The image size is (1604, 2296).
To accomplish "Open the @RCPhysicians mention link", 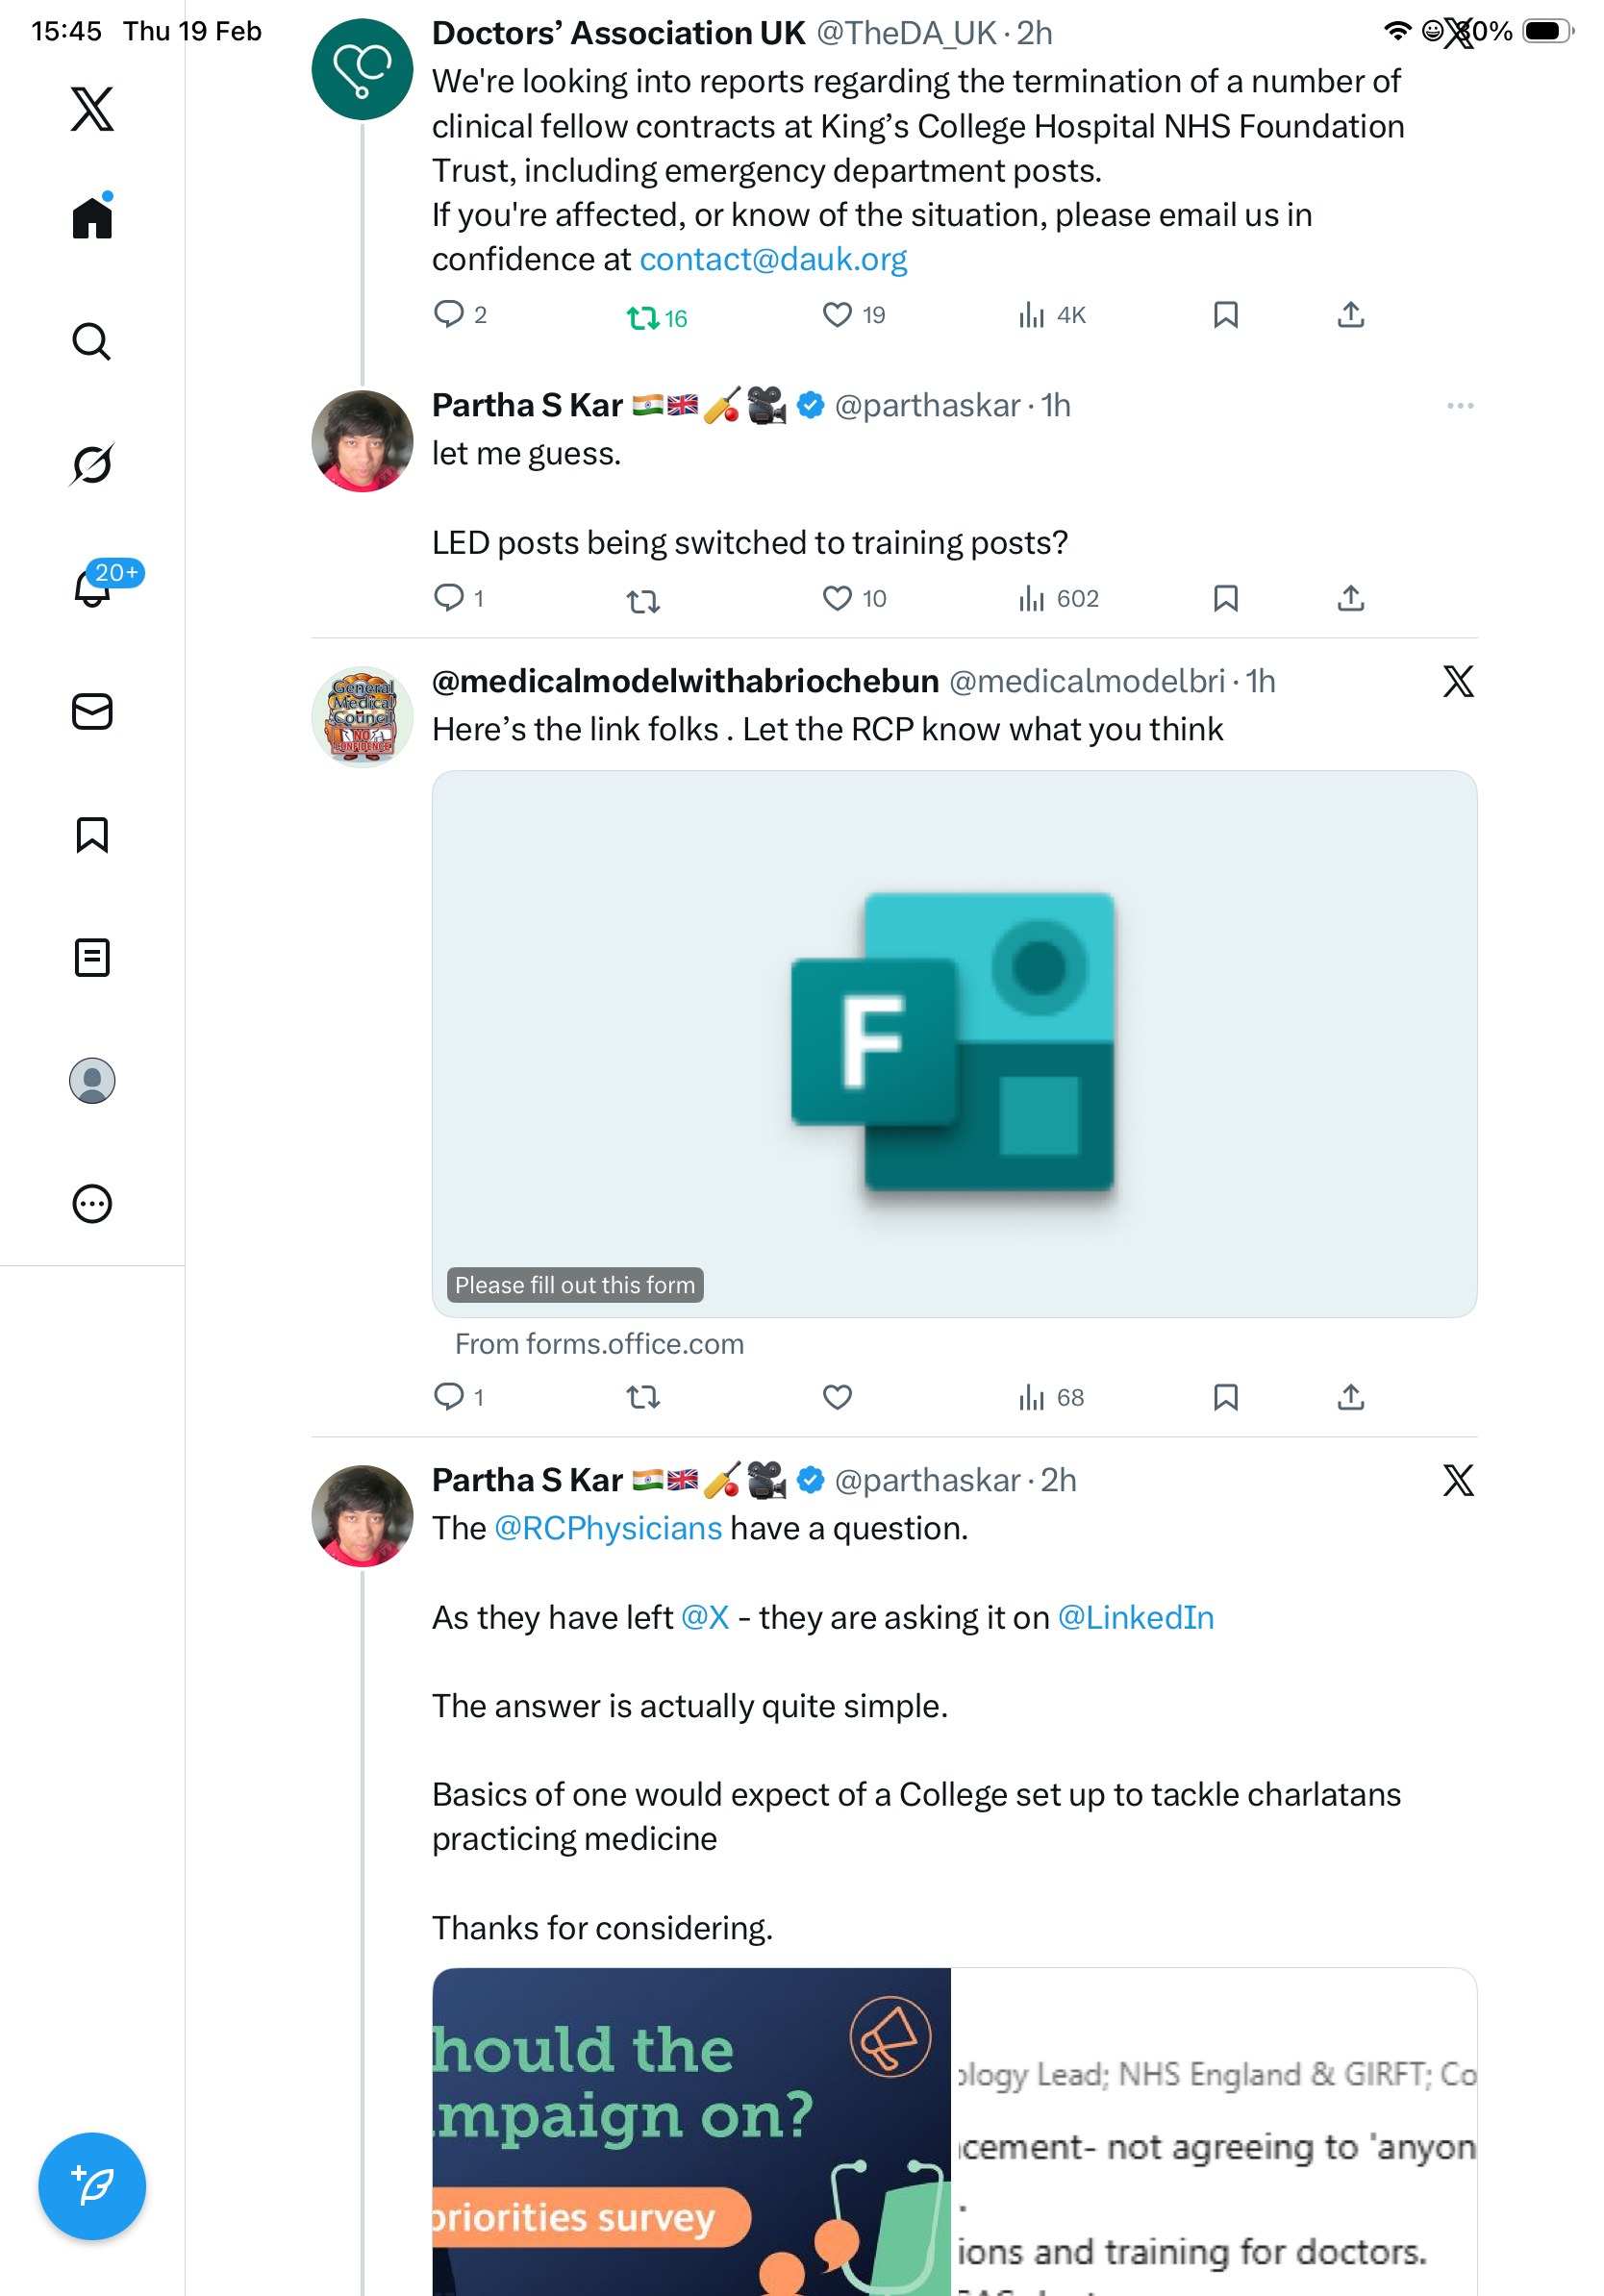I will pyautogui.click(x=608, y=1529).
